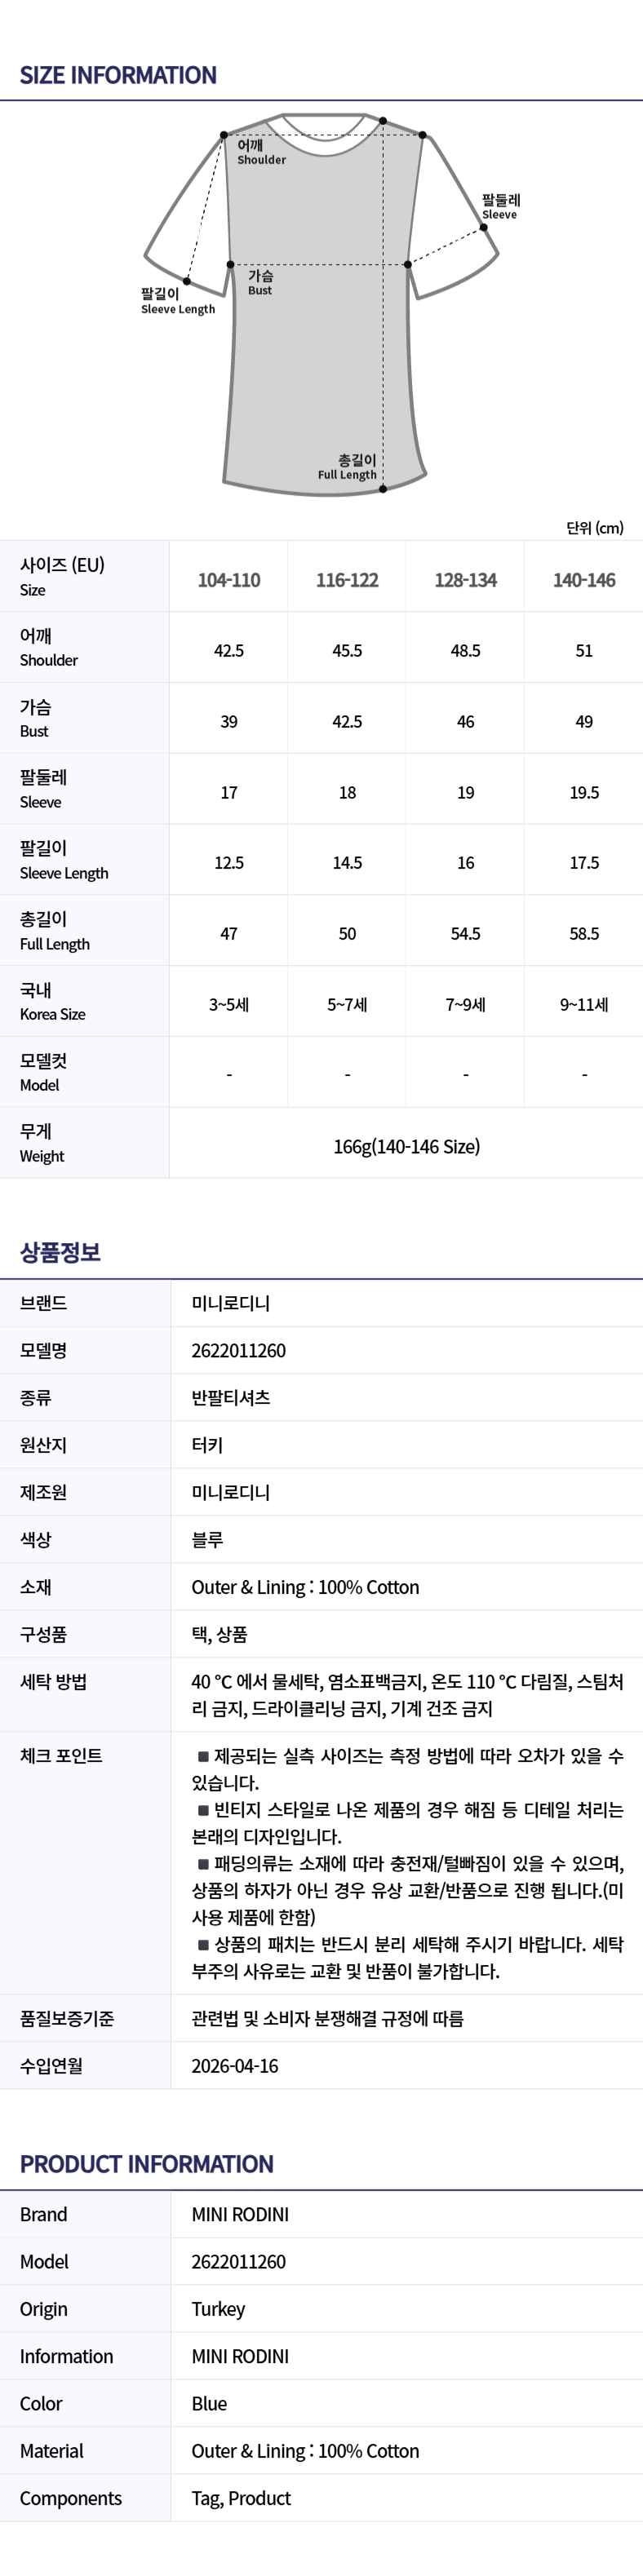Screen dimensions: 643x2576
Task: Click the 상품정보 section heading
Action: point(60,1252)
